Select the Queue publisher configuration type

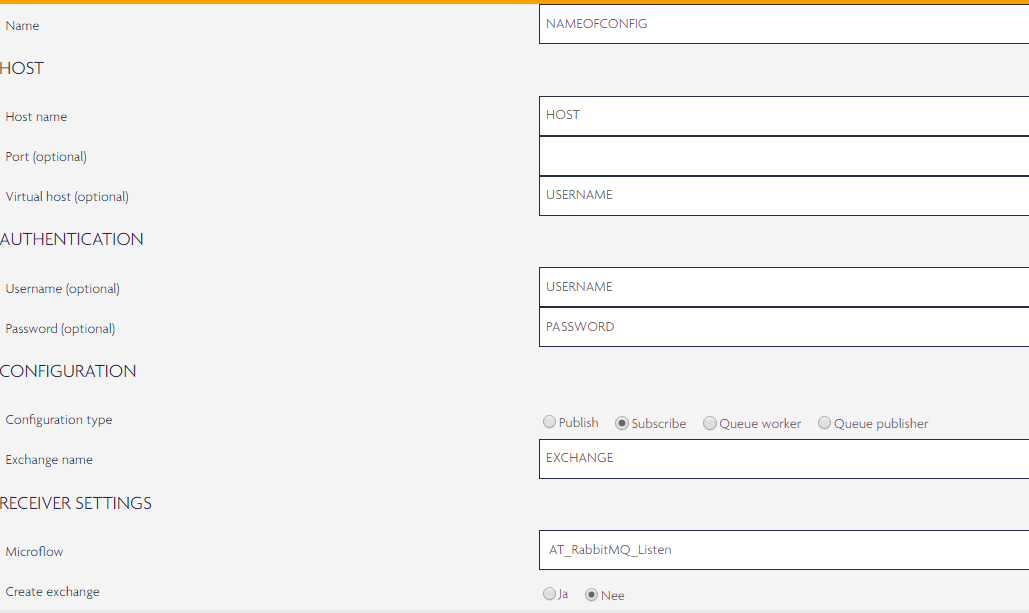point(824,423)
